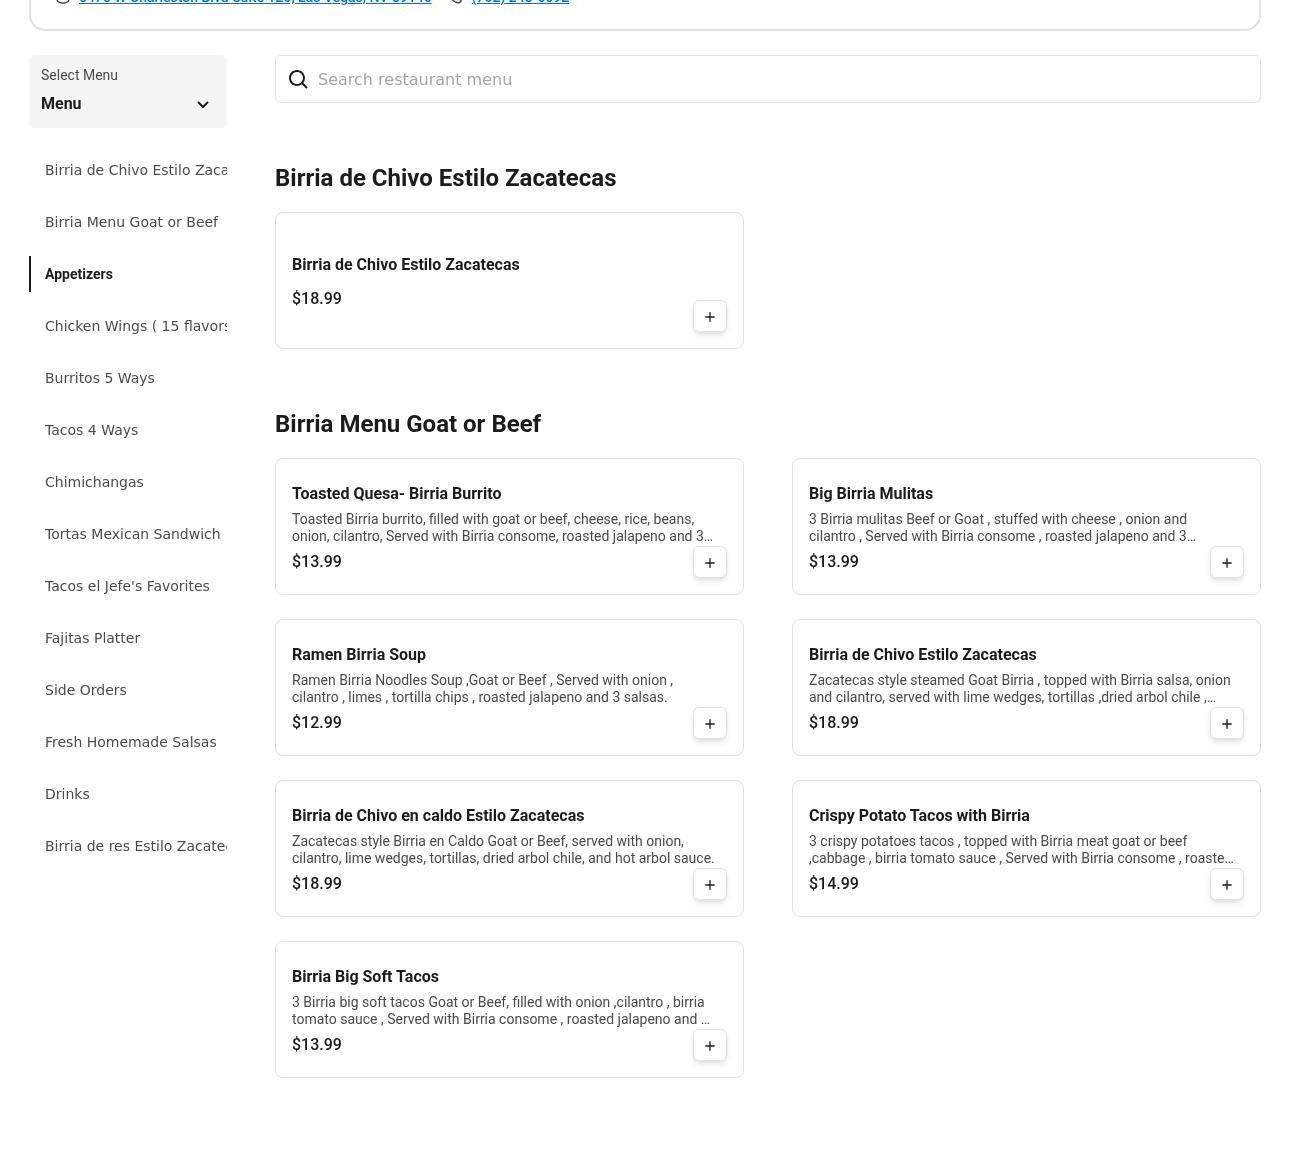Navigate to Fajitas Platter section
Screen dimensions: 1290x1169
pos(93,638)
